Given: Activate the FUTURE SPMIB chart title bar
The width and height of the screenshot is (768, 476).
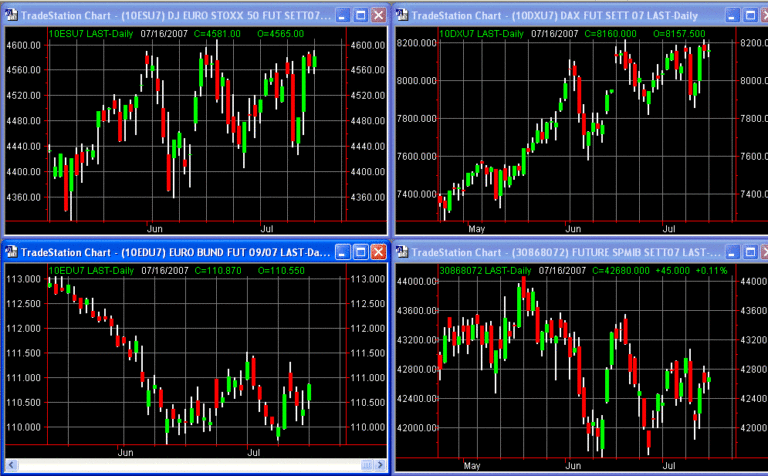Looking at the screenshot, I should click(570, 251).
